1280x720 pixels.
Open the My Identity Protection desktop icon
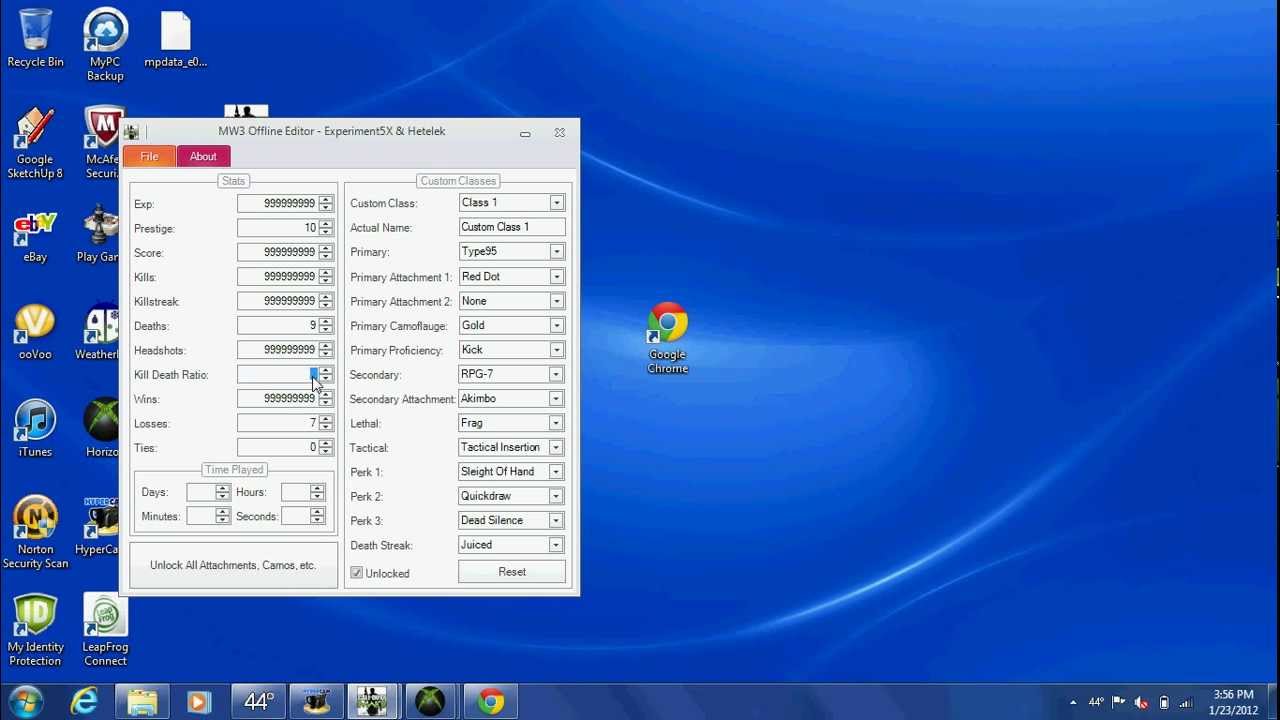coord(35,630)
